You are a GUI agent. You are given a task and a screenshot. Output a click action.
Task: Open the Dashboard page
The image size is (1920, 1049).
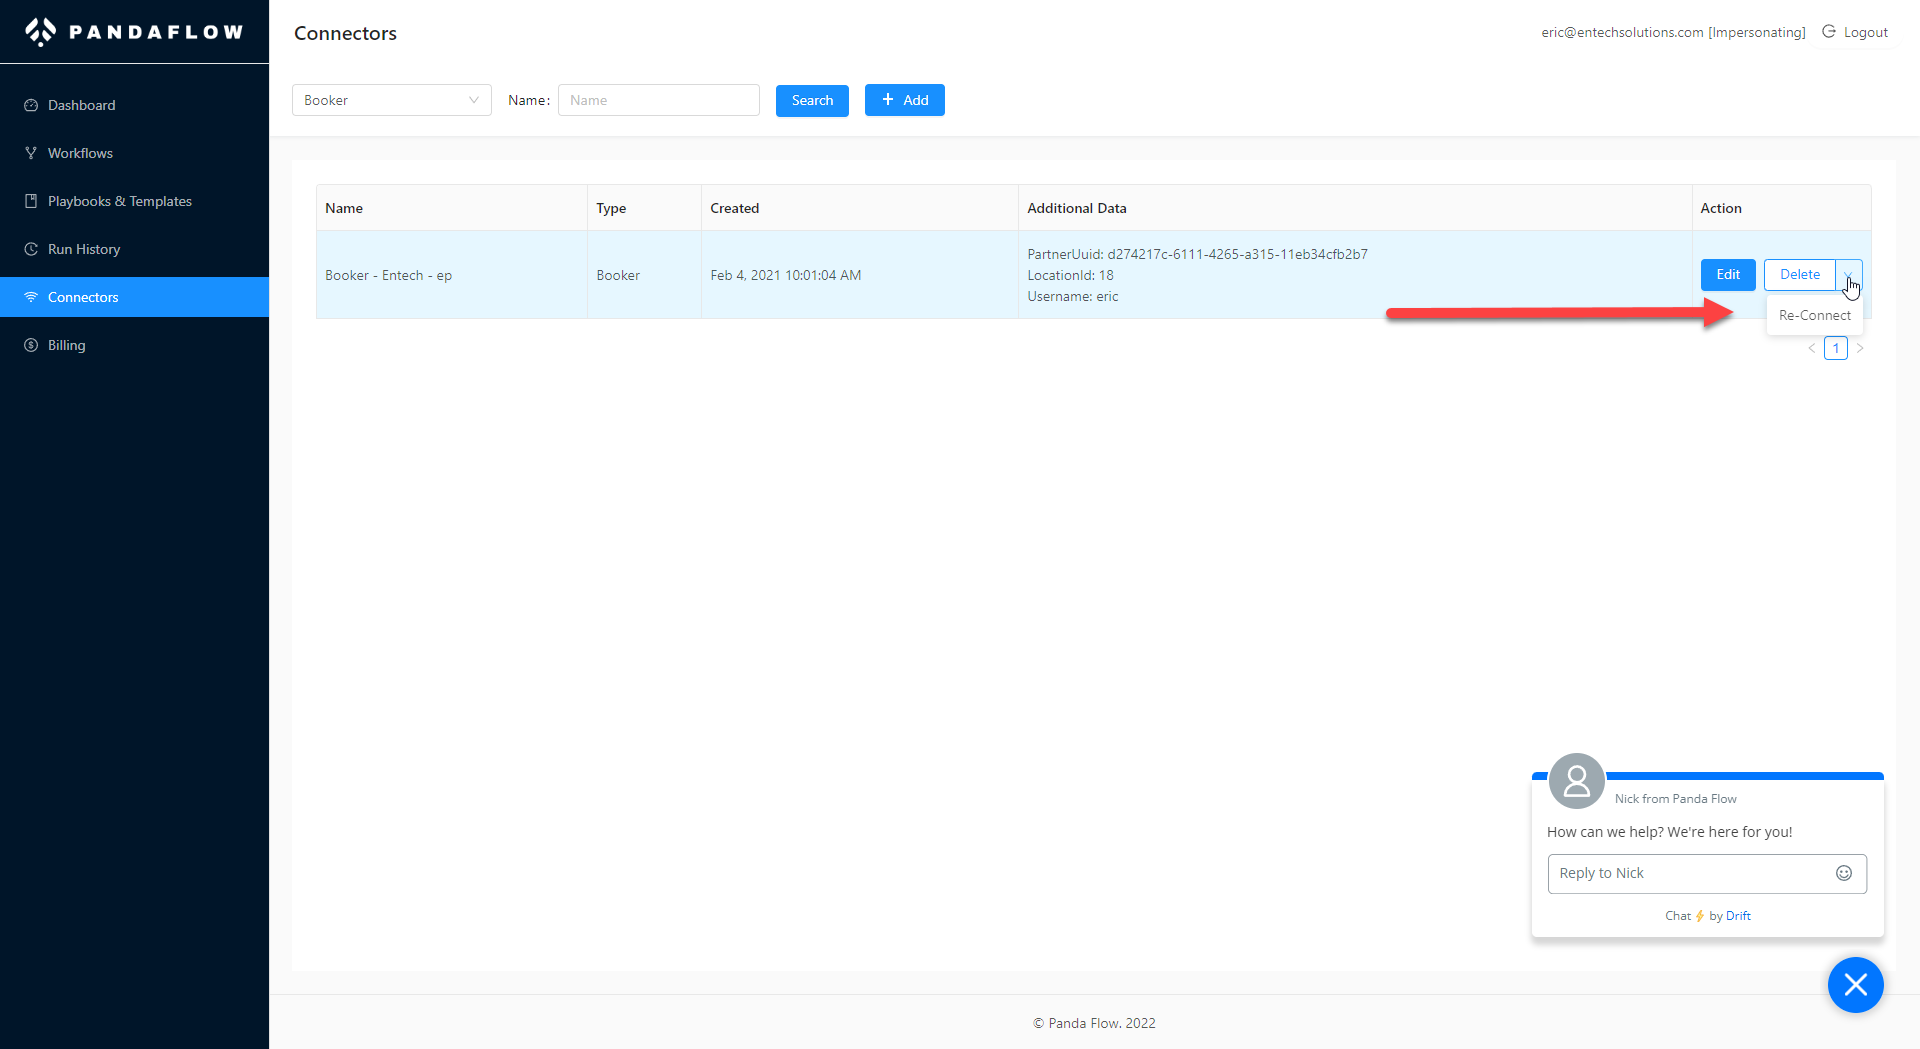click(x=134, y=105)
